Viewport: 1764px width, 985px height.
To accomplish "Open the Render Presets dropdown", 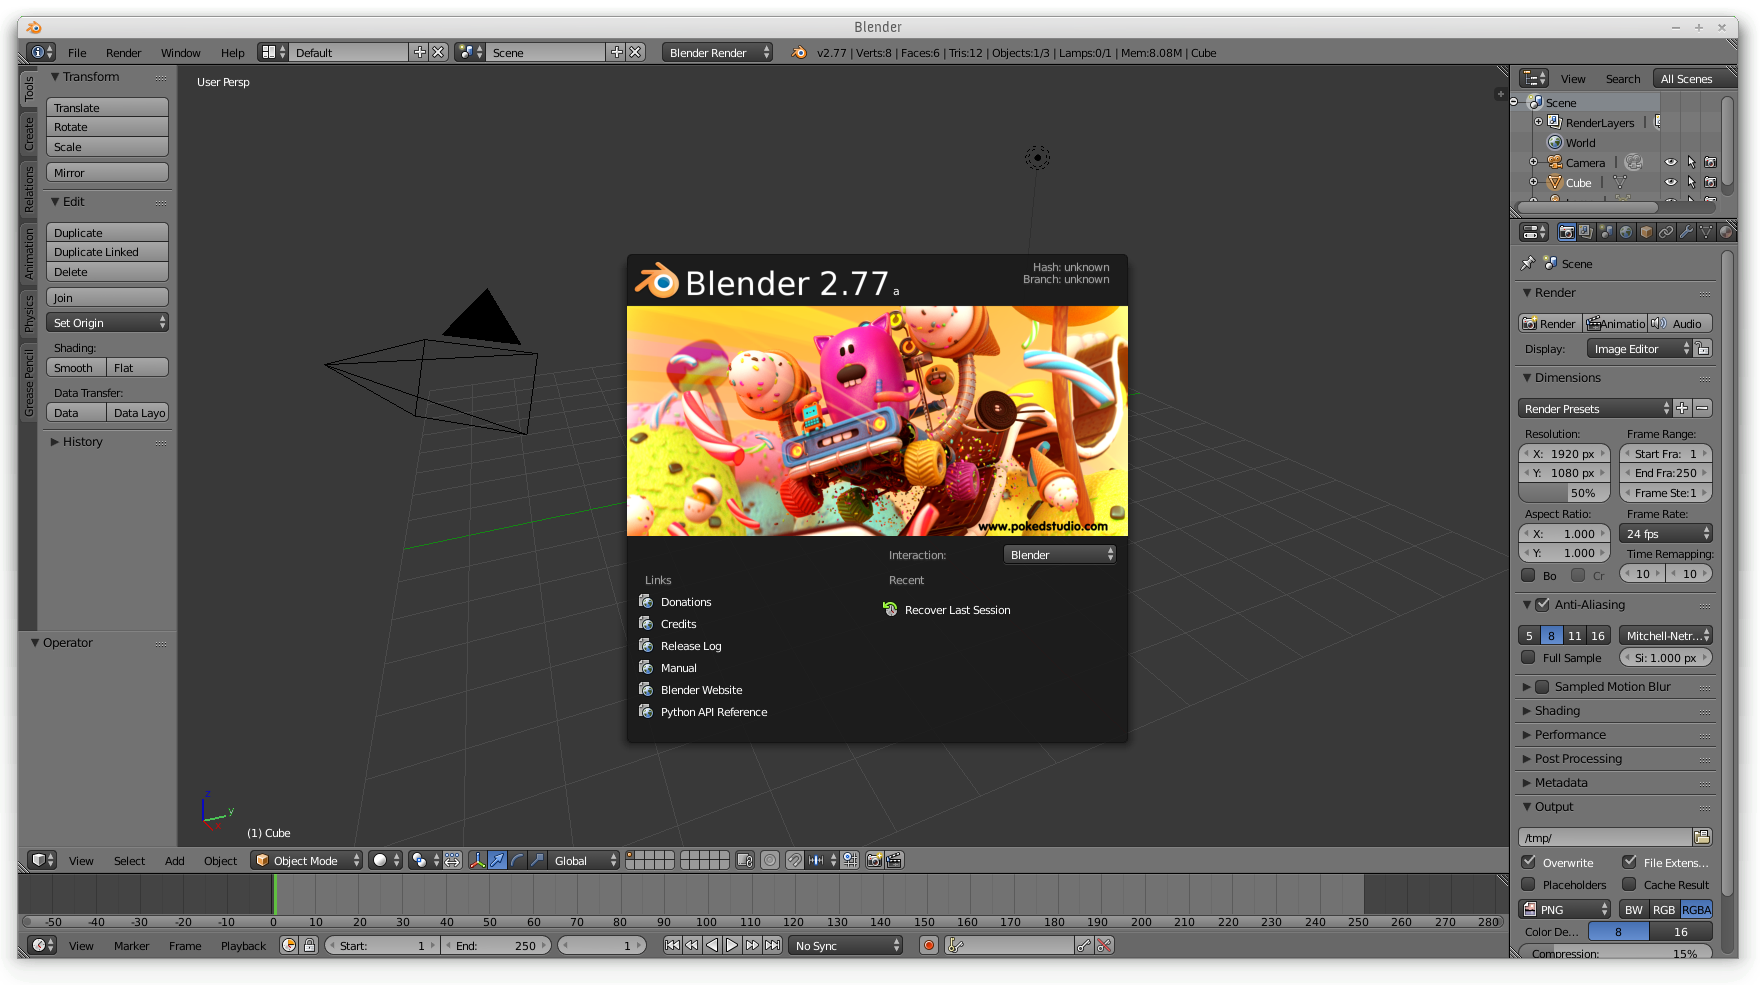I will pyautogui.click(x=1594, y=408).
